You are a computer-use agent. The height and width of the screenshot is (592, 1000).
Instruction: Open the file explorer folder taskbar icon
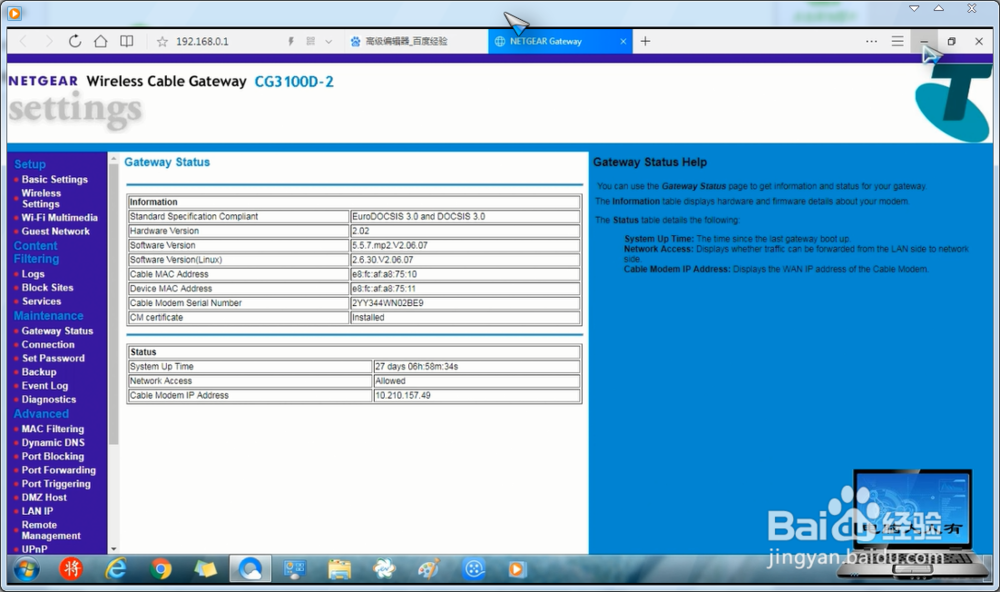click(339, 569)
